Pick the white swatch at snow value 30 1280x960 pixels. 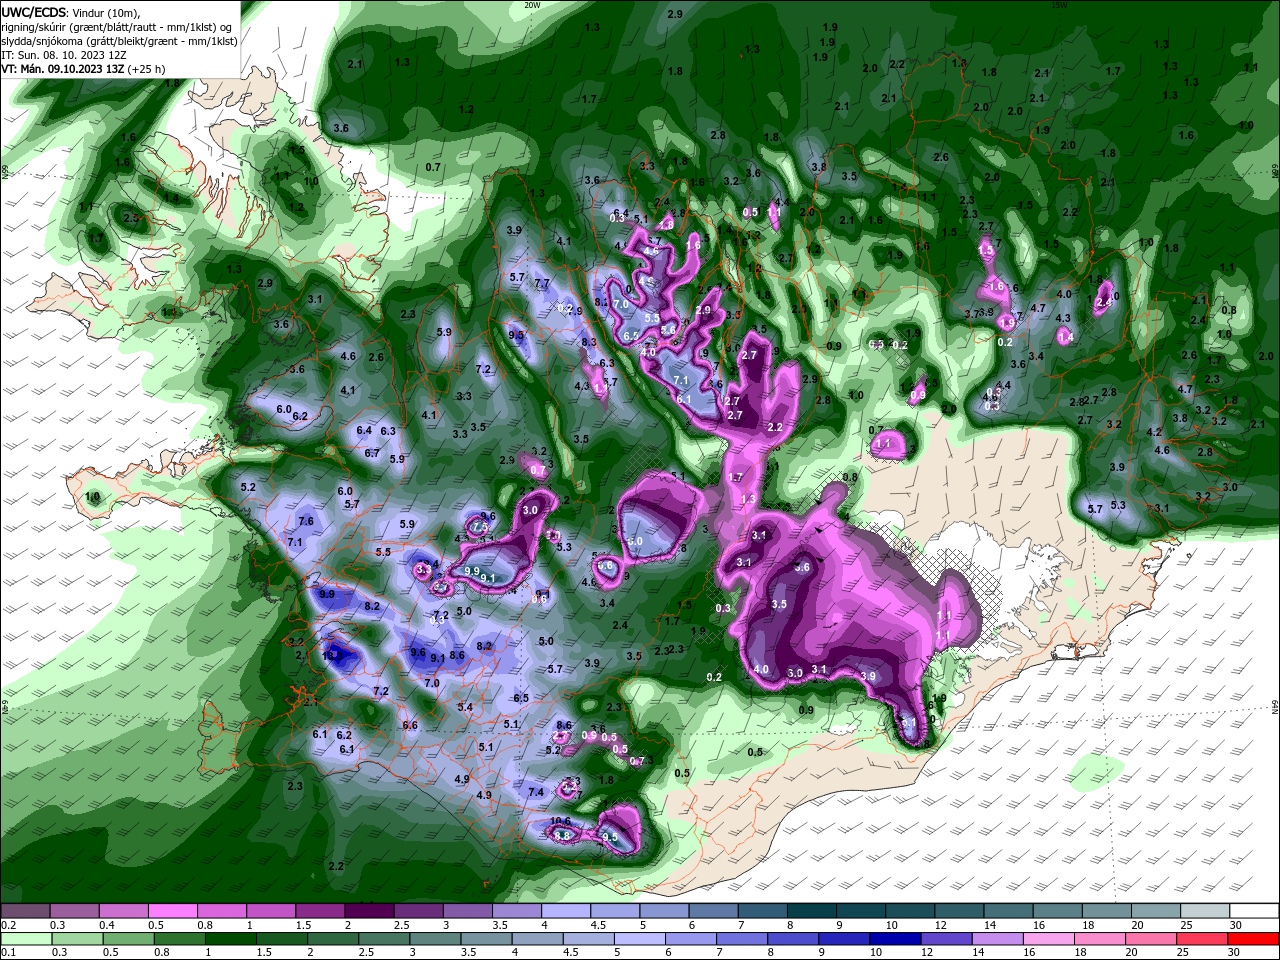click(x=1252, y=911)
